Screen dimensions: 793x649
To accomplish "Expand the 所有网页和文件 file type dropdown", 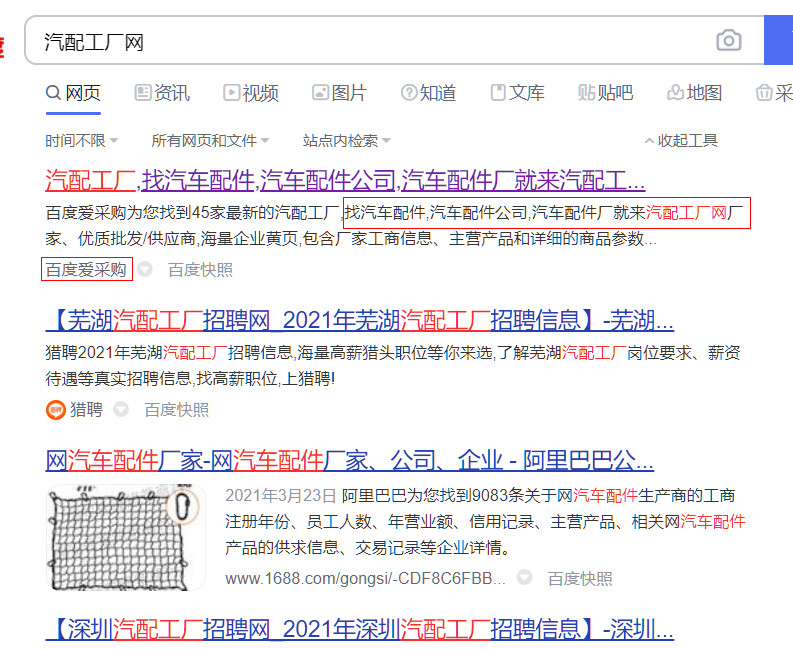I will [210, 141].
